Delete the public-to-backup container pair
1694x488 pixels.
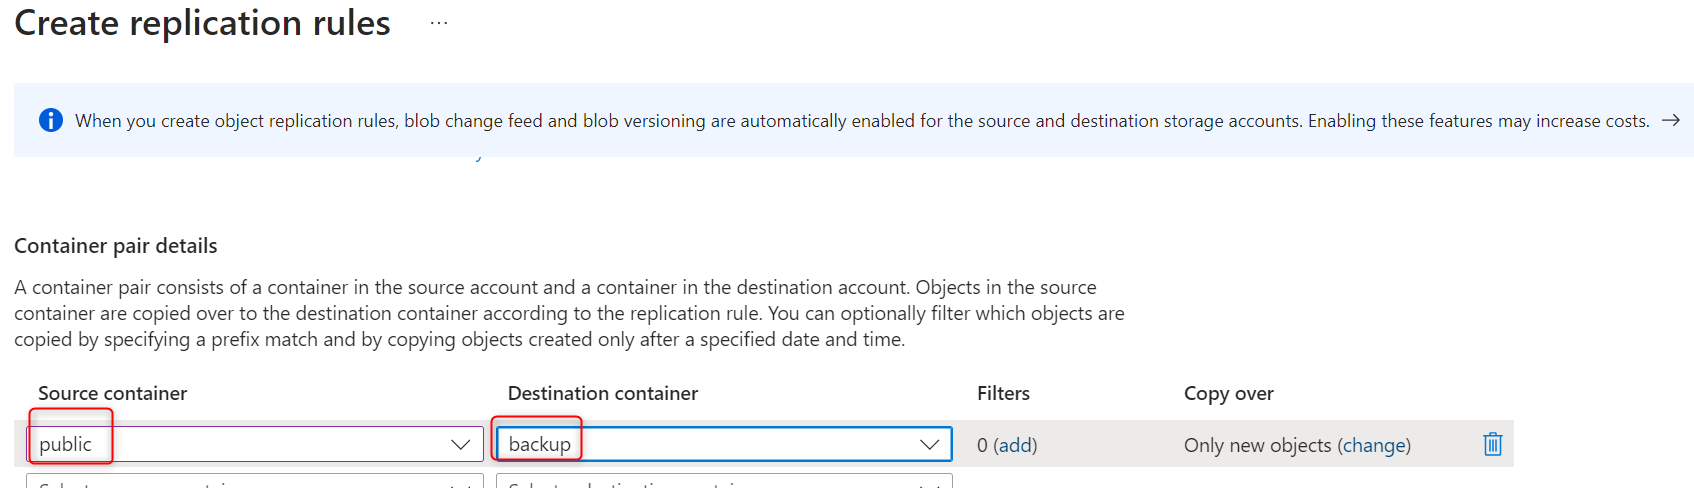click(x=1492, y=444)
